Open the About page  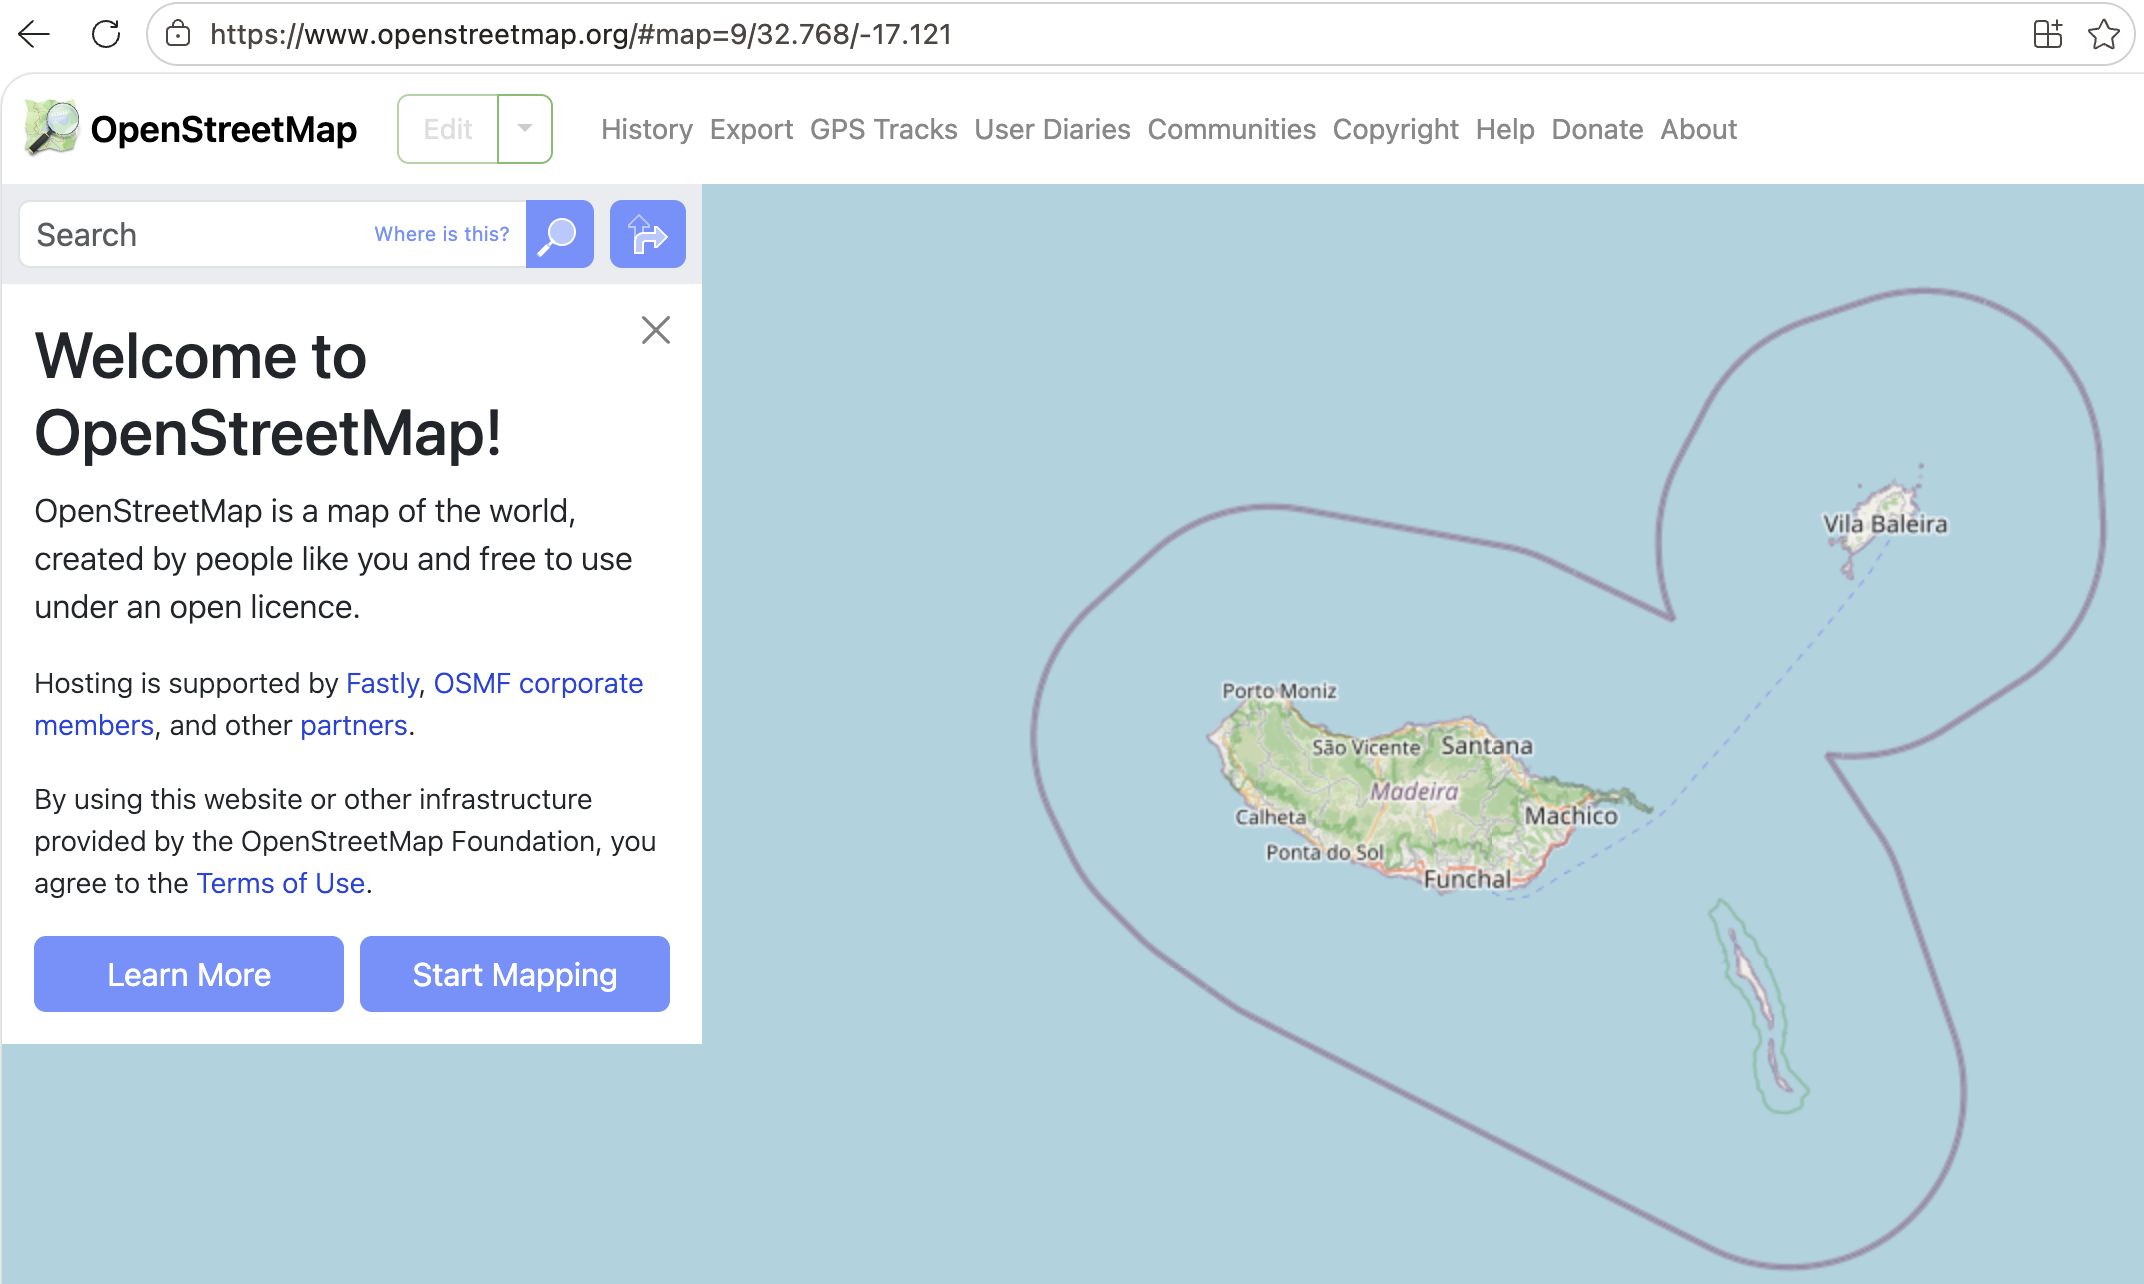tap(1698, 129)
